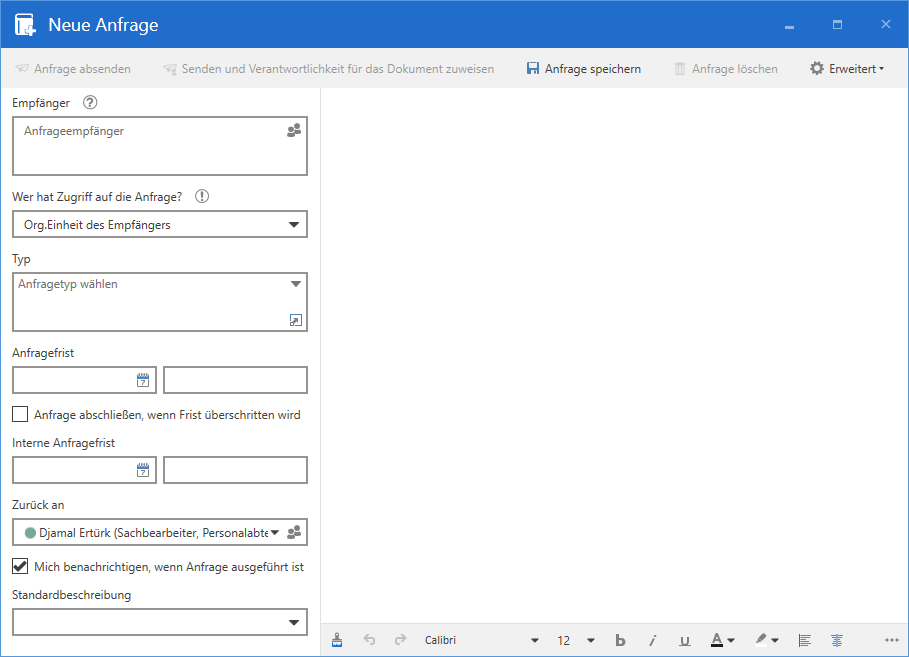
Task: Check 'Anfrage abschließen, wenn Frist überschritten wird'
Action: 20,414
